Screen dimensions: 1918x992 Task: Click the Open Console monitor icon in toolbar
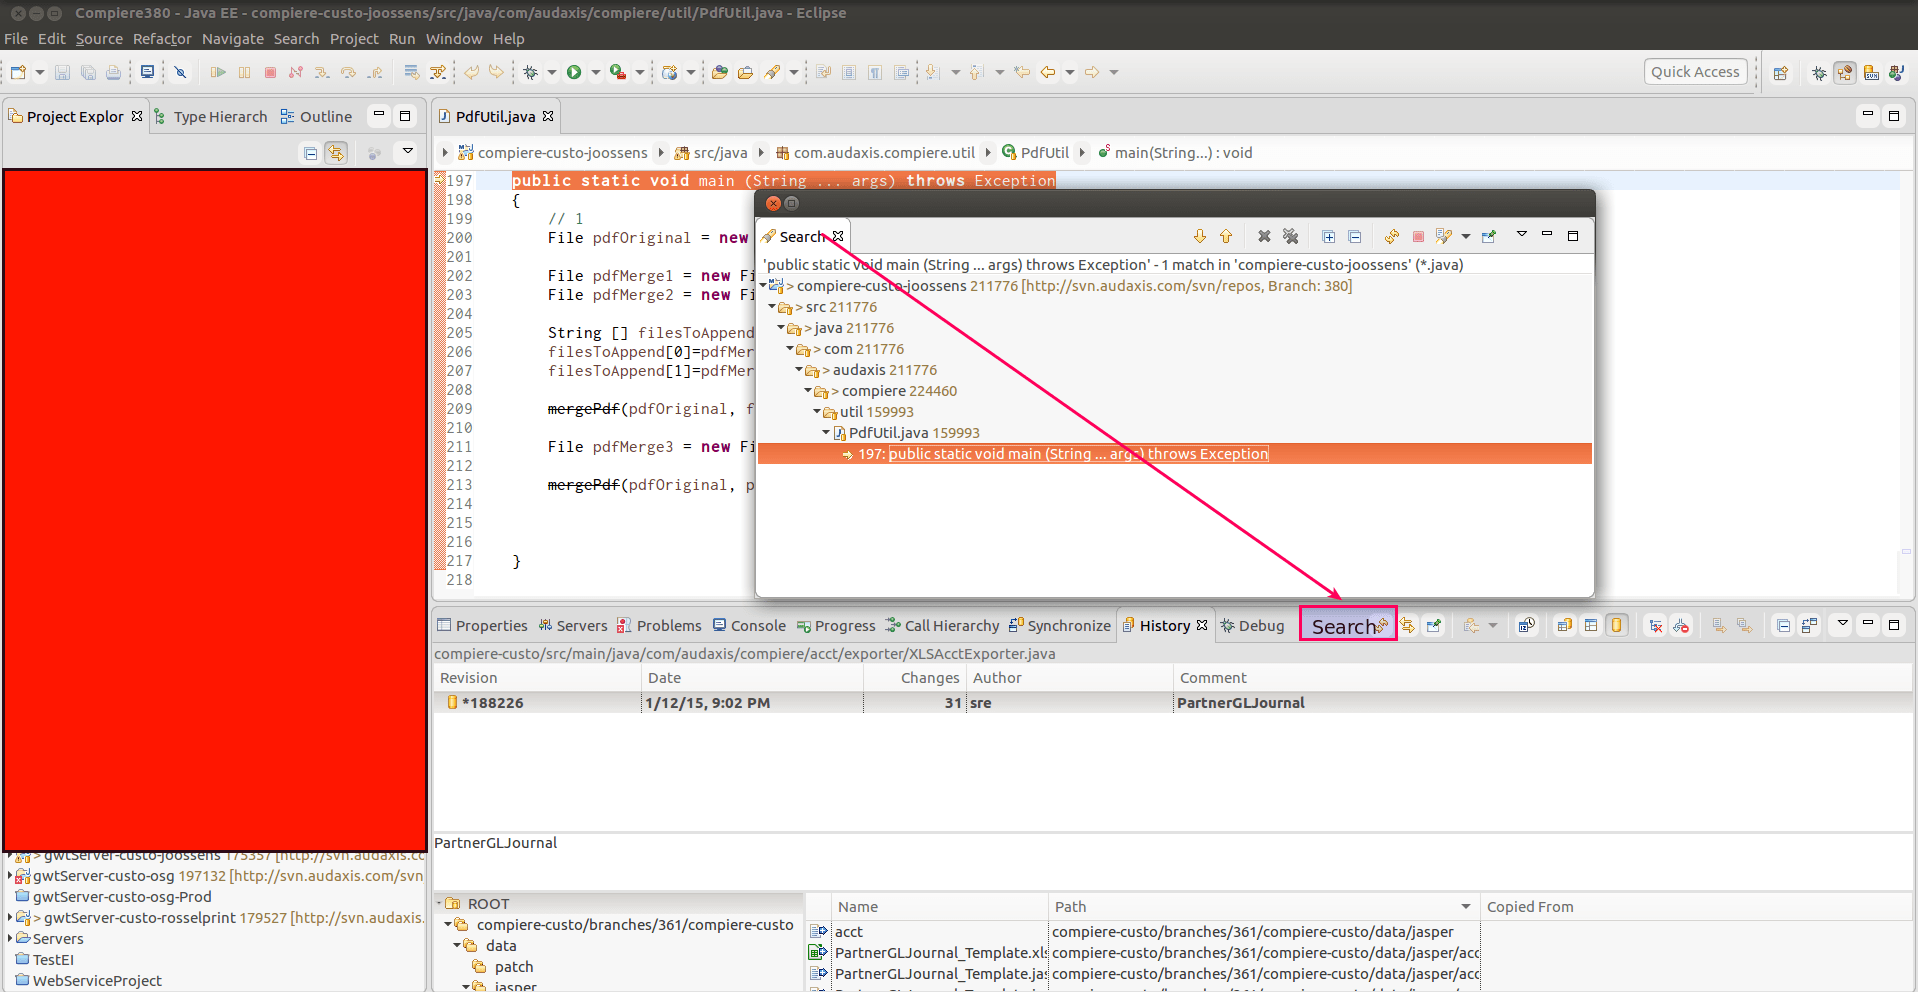(147, 72)
